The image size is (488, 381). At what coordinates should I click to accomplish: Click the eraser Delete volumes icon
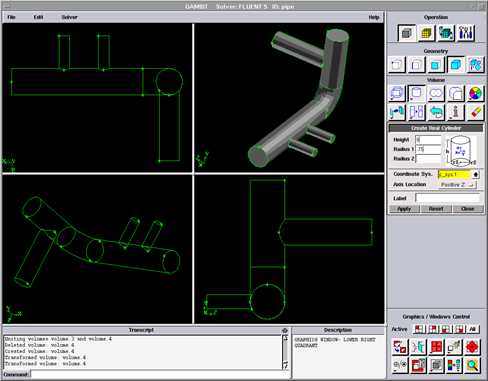pos(475,112)
